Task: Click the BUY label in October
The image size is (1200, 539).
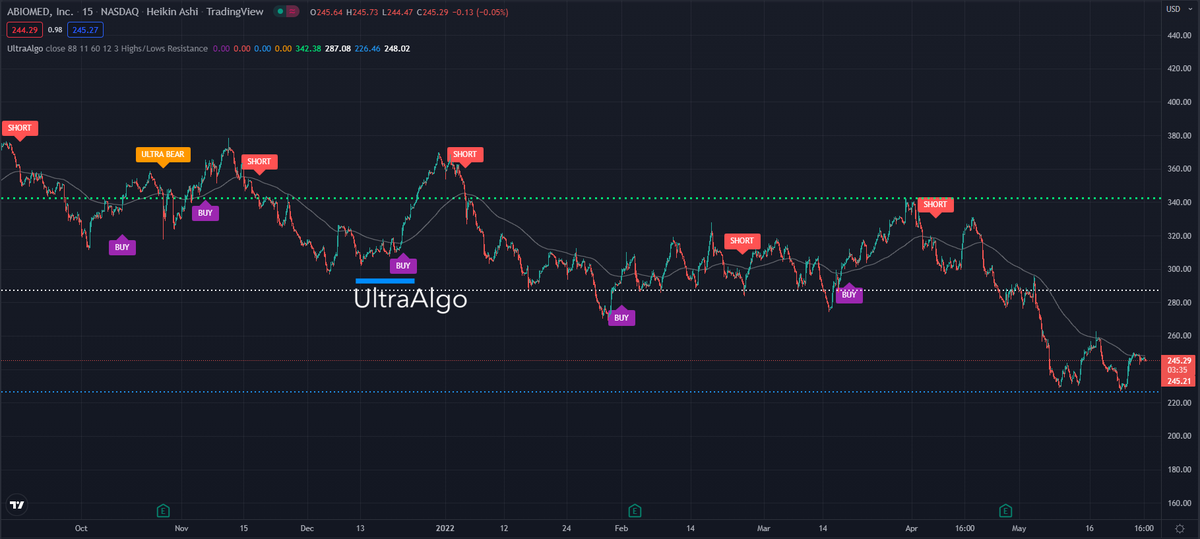Action: point(122,246)
